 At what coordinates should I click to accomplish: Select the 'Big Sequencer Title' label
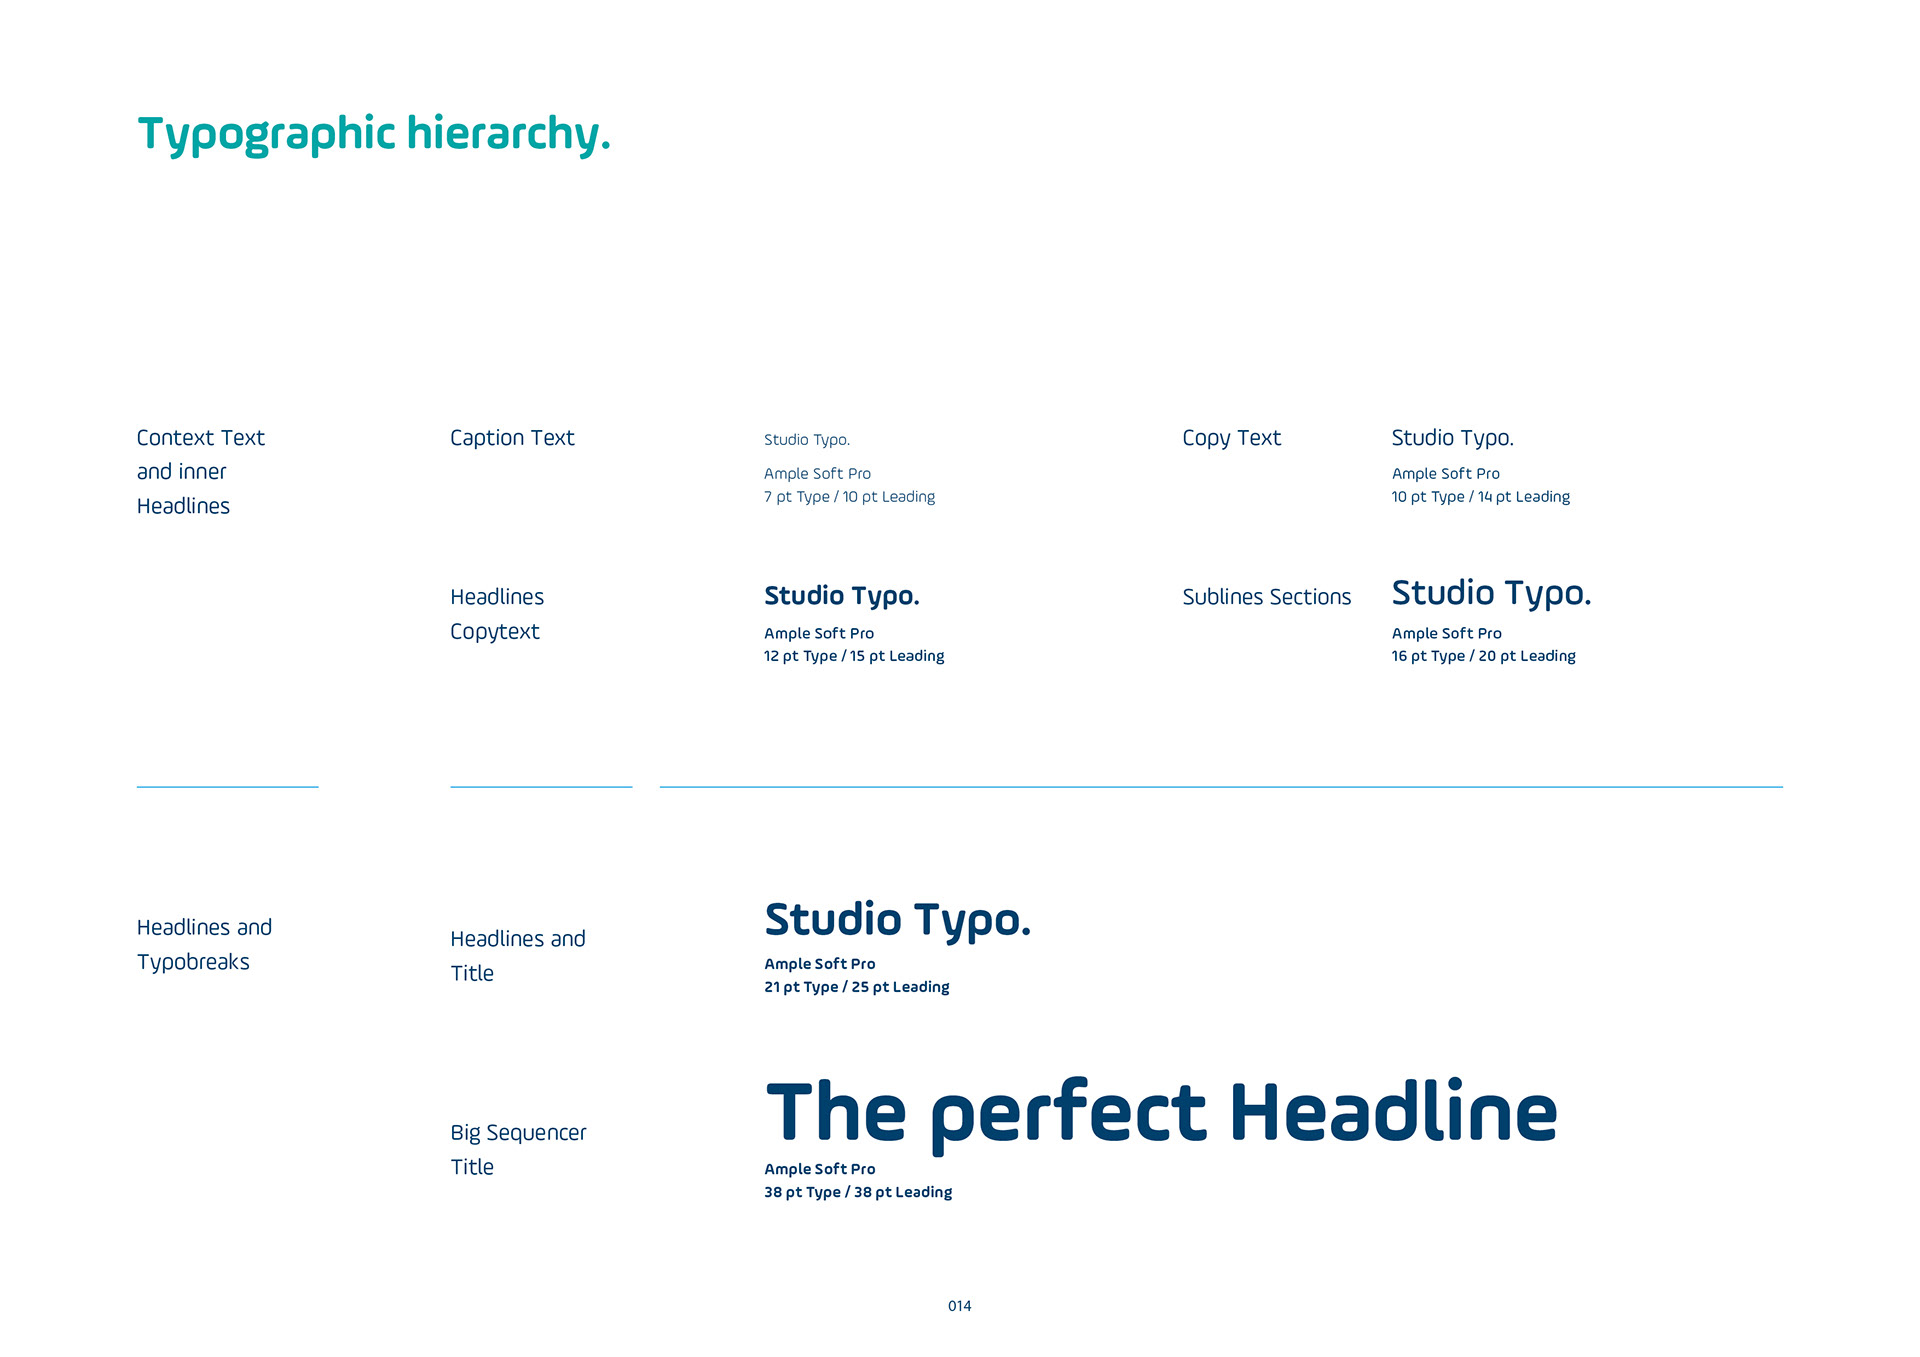[x=518, y=1149]
